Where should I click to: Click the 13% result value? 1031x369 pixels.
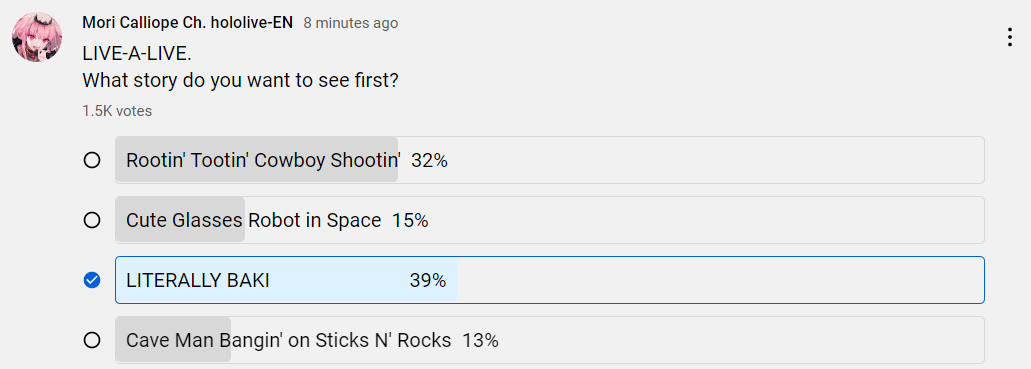point(480,340)
